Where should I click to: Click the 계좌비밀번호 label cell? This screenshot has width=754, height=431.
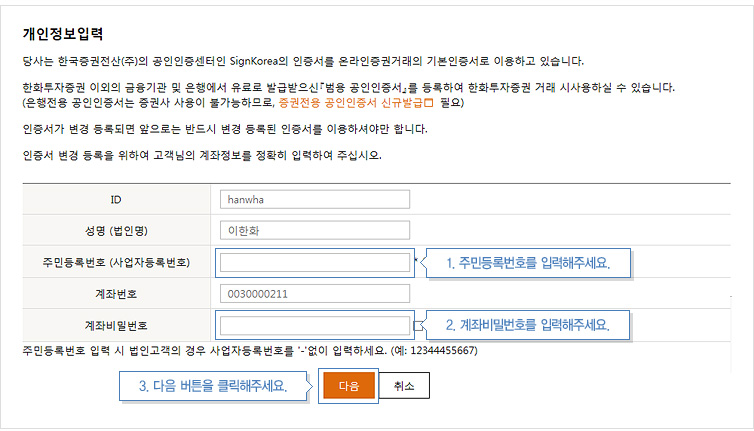[x=116, y=326]
